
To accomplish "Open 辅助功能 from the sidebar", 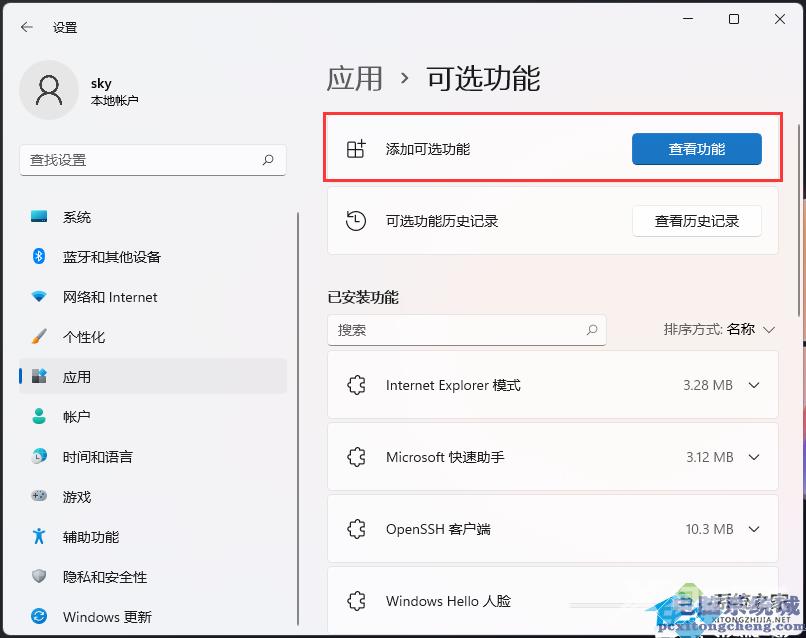I will [x=153, y=537].
